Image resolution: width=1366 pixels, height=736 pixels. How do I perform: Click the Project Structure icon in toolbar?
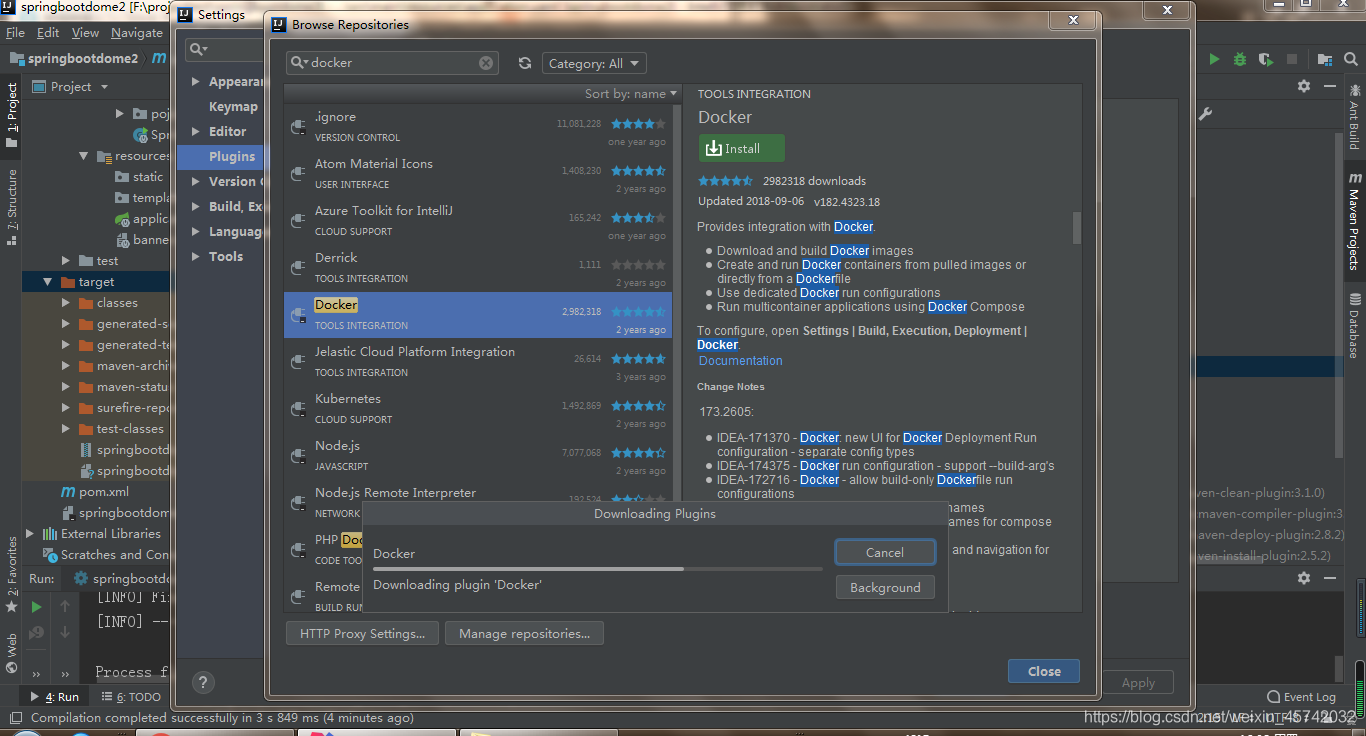(1325, 59)
